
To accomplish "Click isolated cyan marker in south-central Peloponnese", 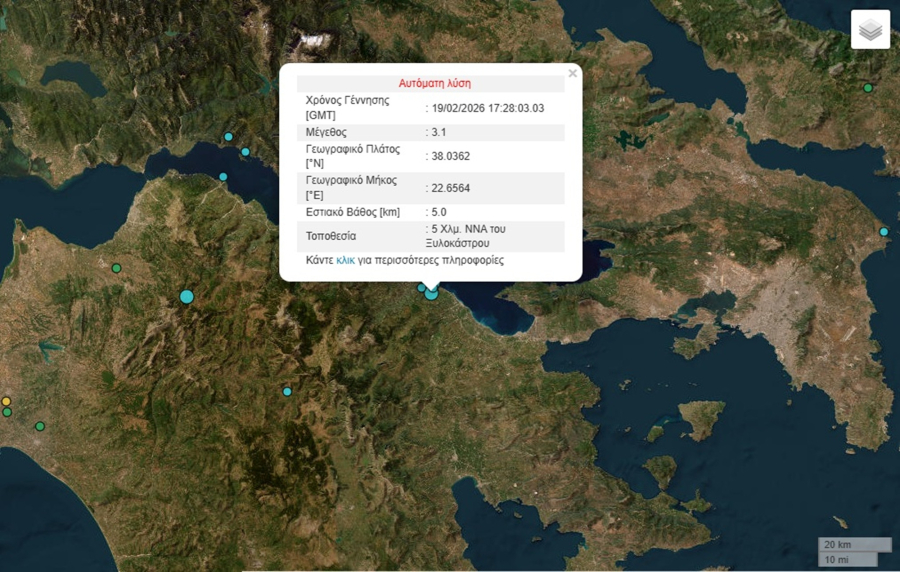I will pyautogui.click(x=287, y=391).
